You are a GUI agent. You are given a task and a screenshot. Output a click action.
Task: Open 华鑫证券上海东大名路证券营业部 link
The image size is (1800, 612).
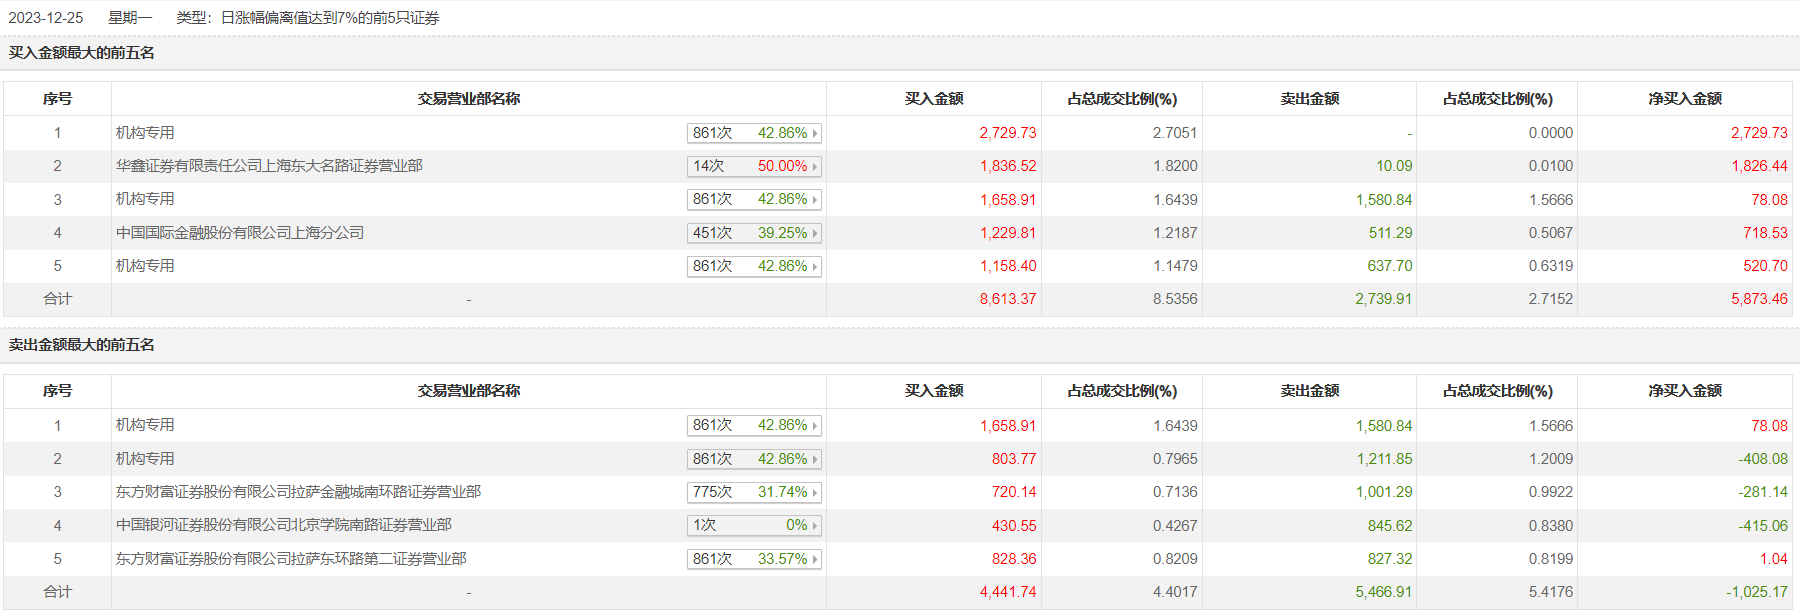269,166
